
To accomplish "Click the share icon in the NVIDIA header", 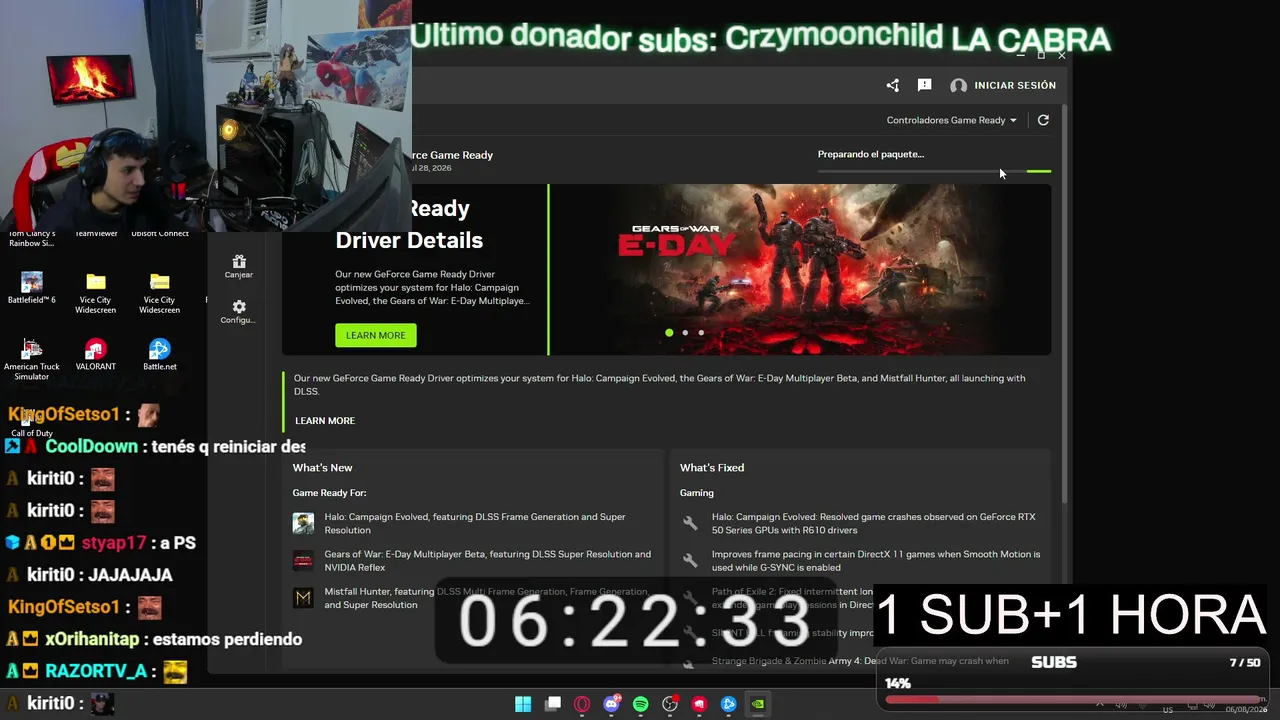I will [x=892, y=86].
